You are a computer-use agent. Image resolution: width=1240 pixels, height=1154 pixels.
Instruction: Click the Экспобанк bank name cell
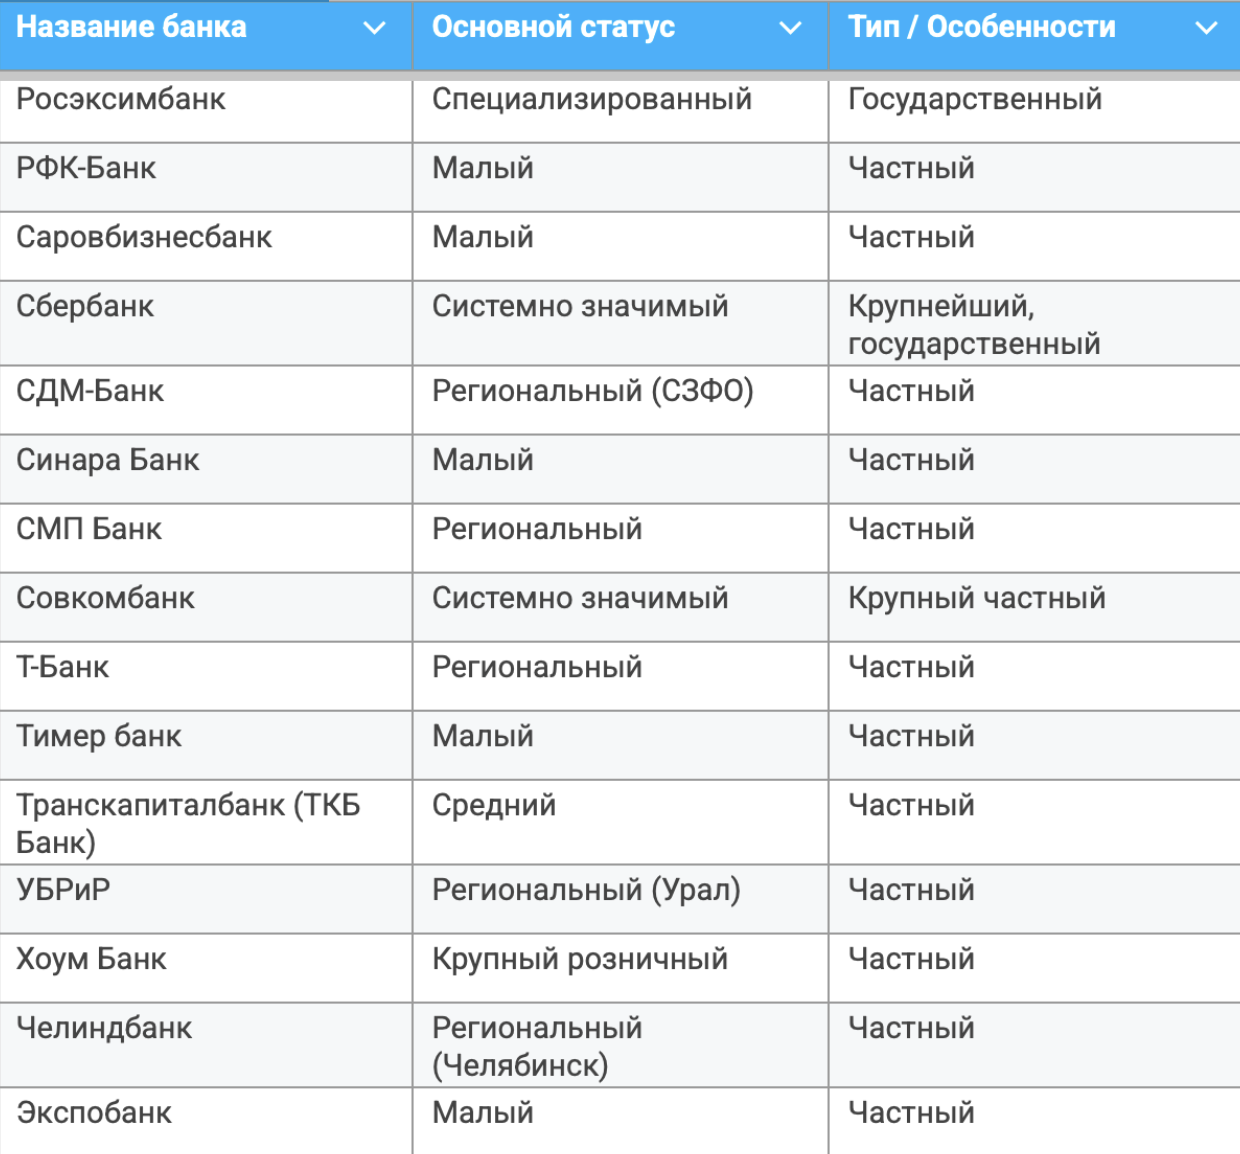pyautogui.click(x=94, y=1114)
